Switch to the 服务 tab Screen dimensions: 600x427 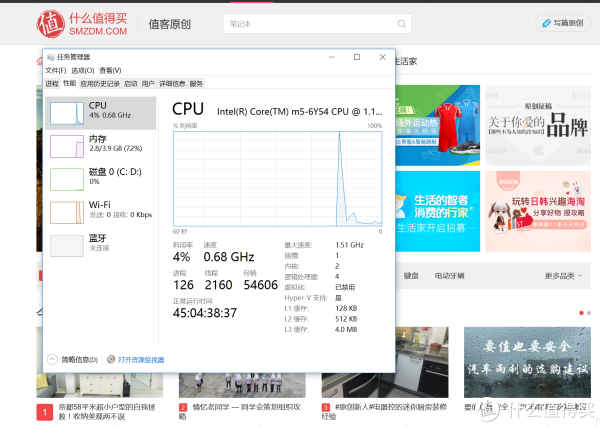pos(196,84)
